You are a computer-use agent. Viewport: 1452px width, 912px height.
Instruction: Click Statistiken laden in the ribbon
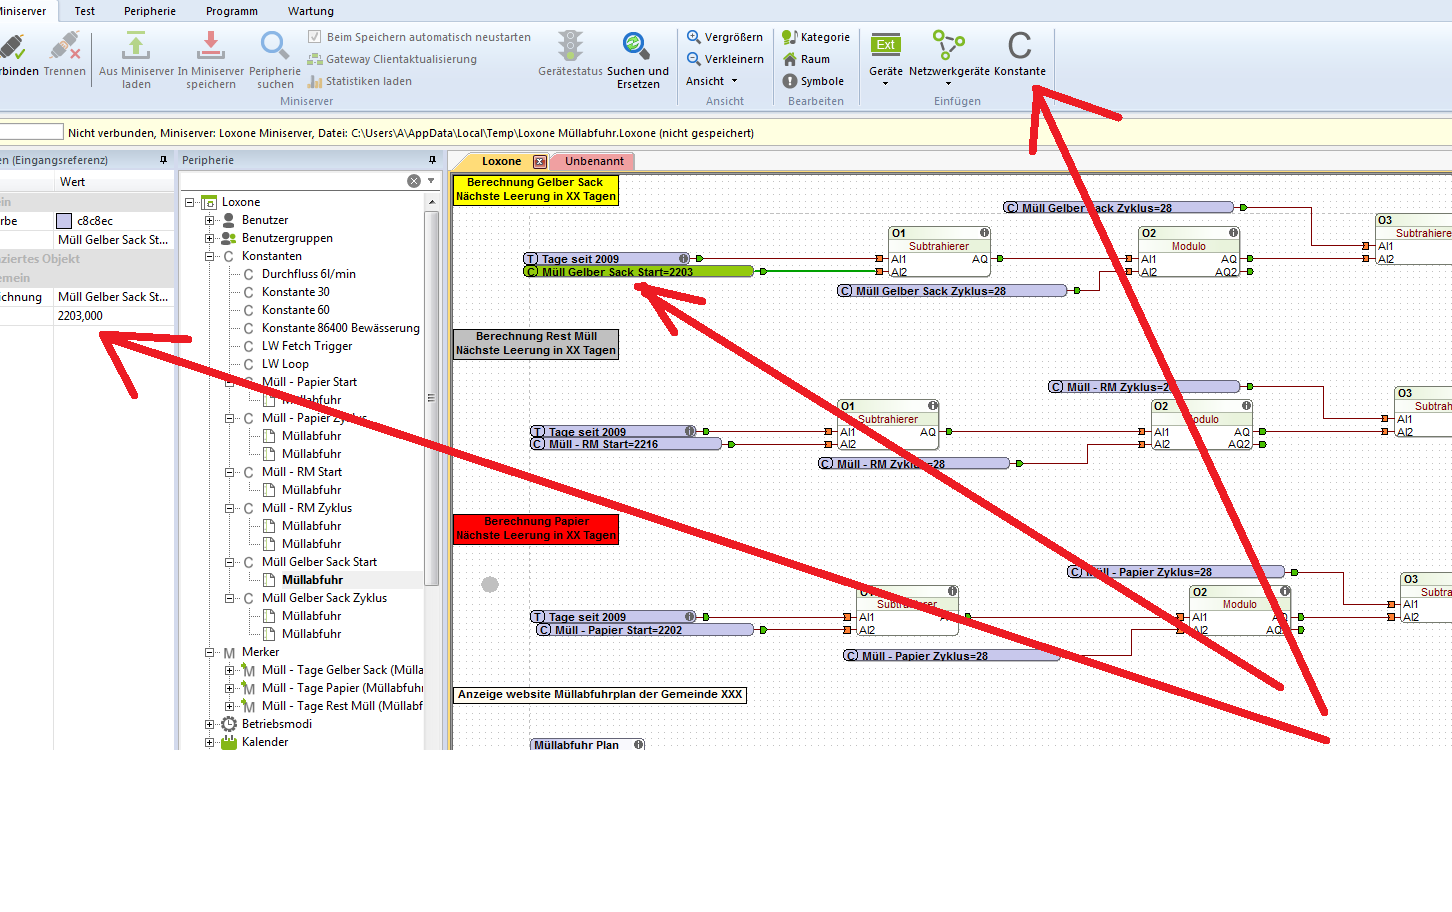[x=359, y=81]
